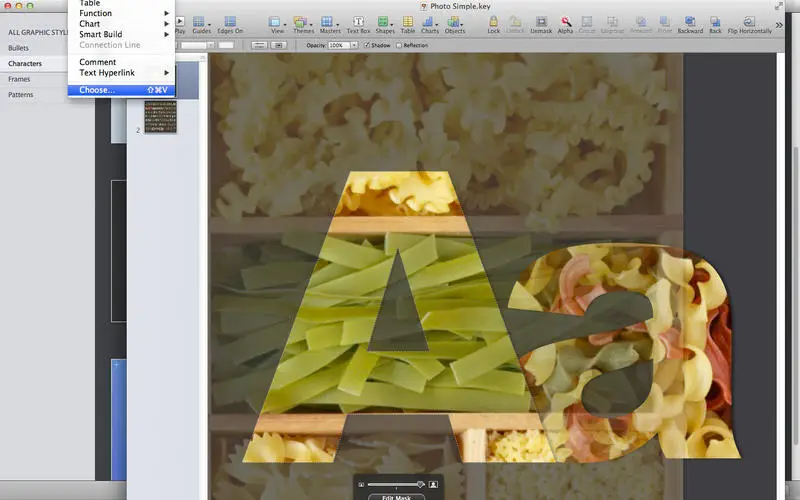Click the pasta letter A masked image
800x500 pixels.
pos(398,316)
